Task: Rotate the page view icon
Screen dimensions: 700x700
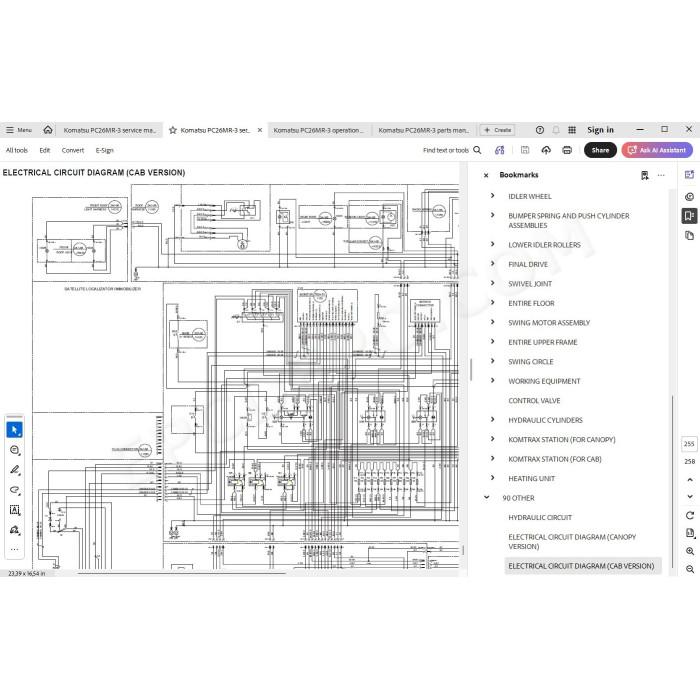Action: point(690,515)
